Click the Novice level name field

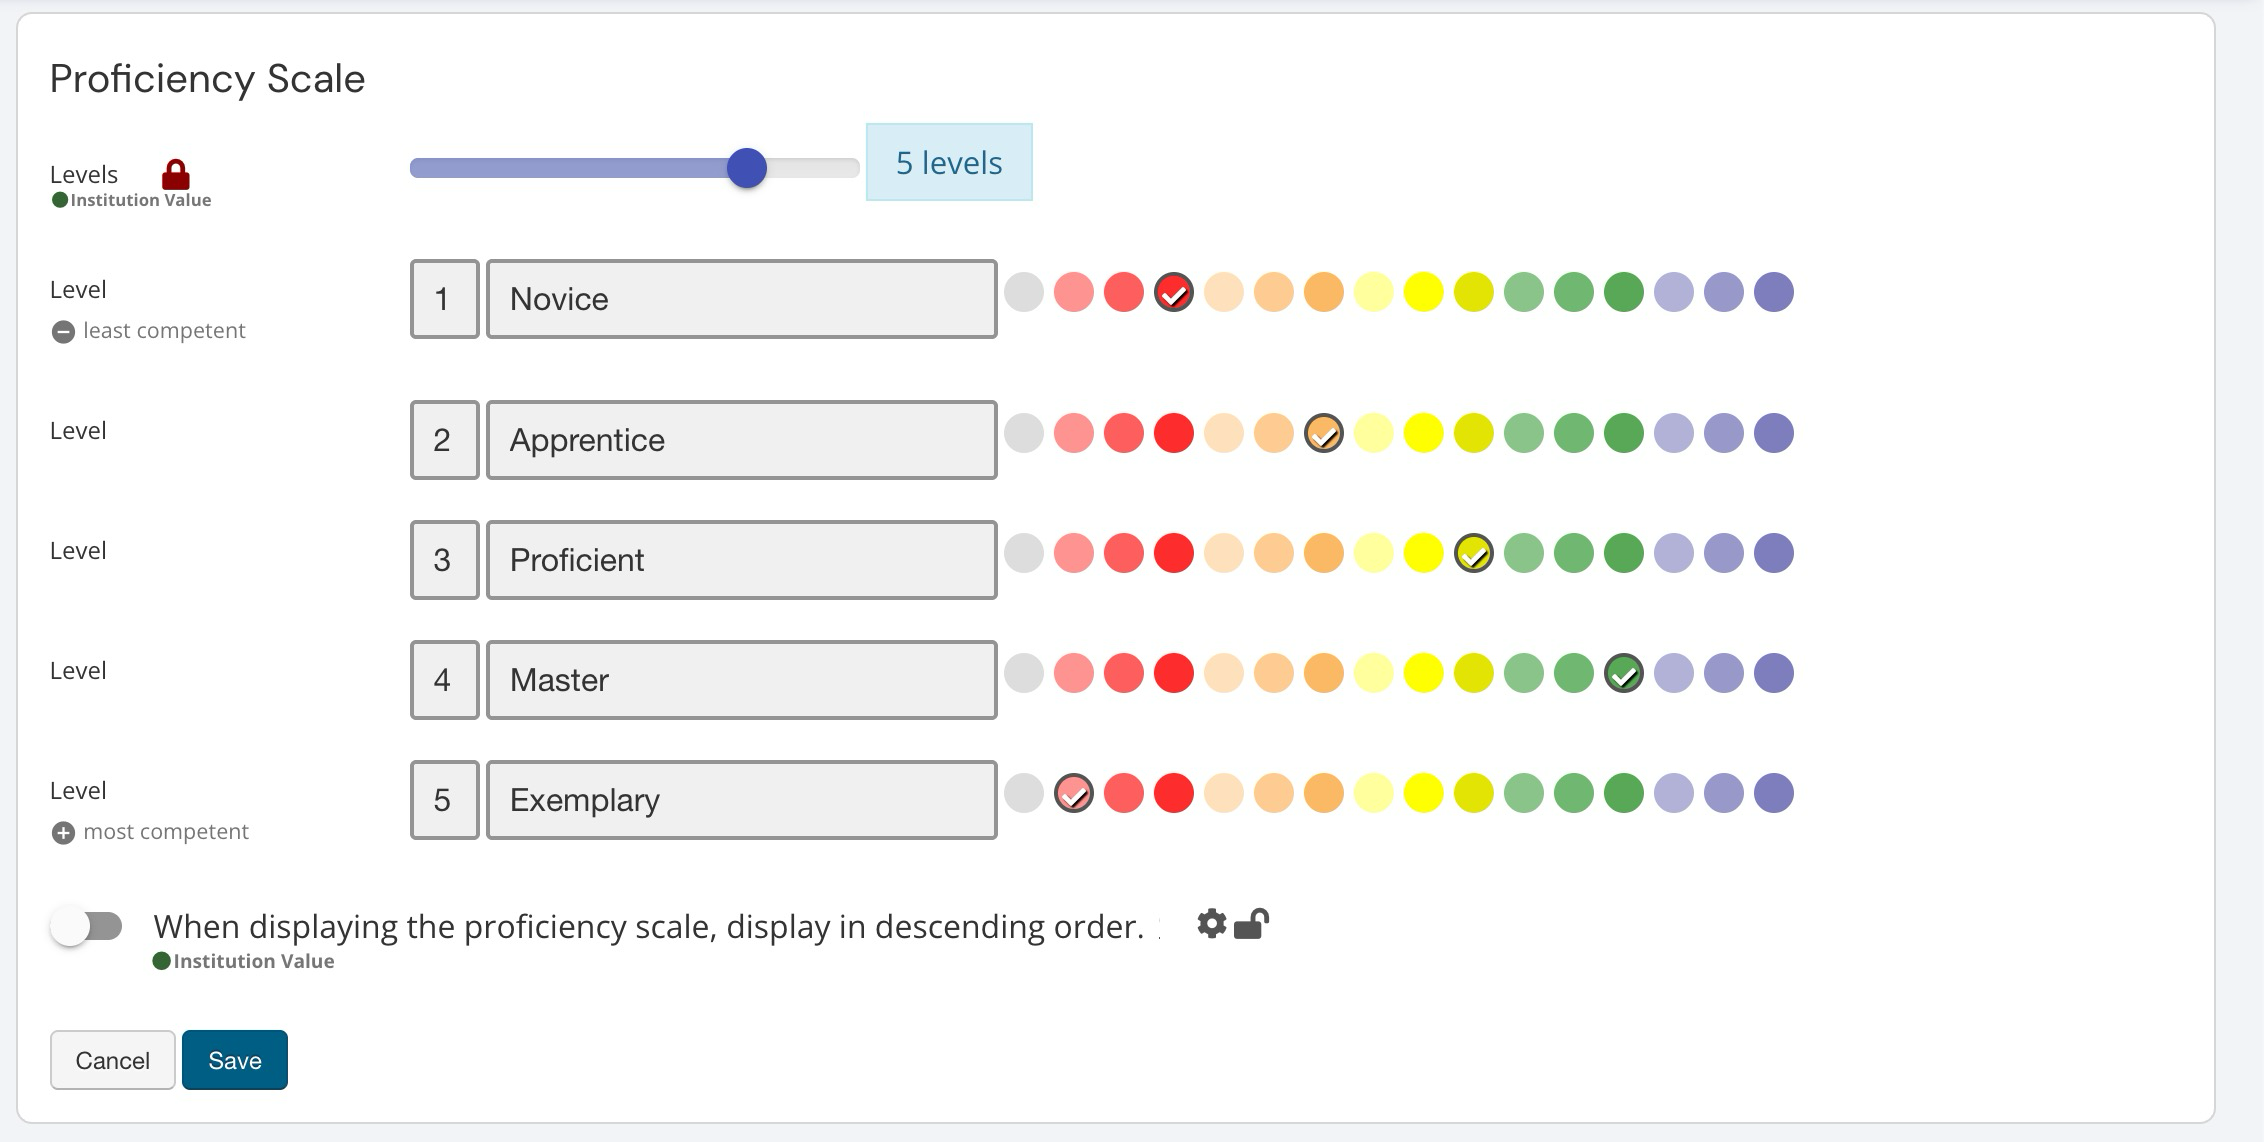(x=741, y=299)
